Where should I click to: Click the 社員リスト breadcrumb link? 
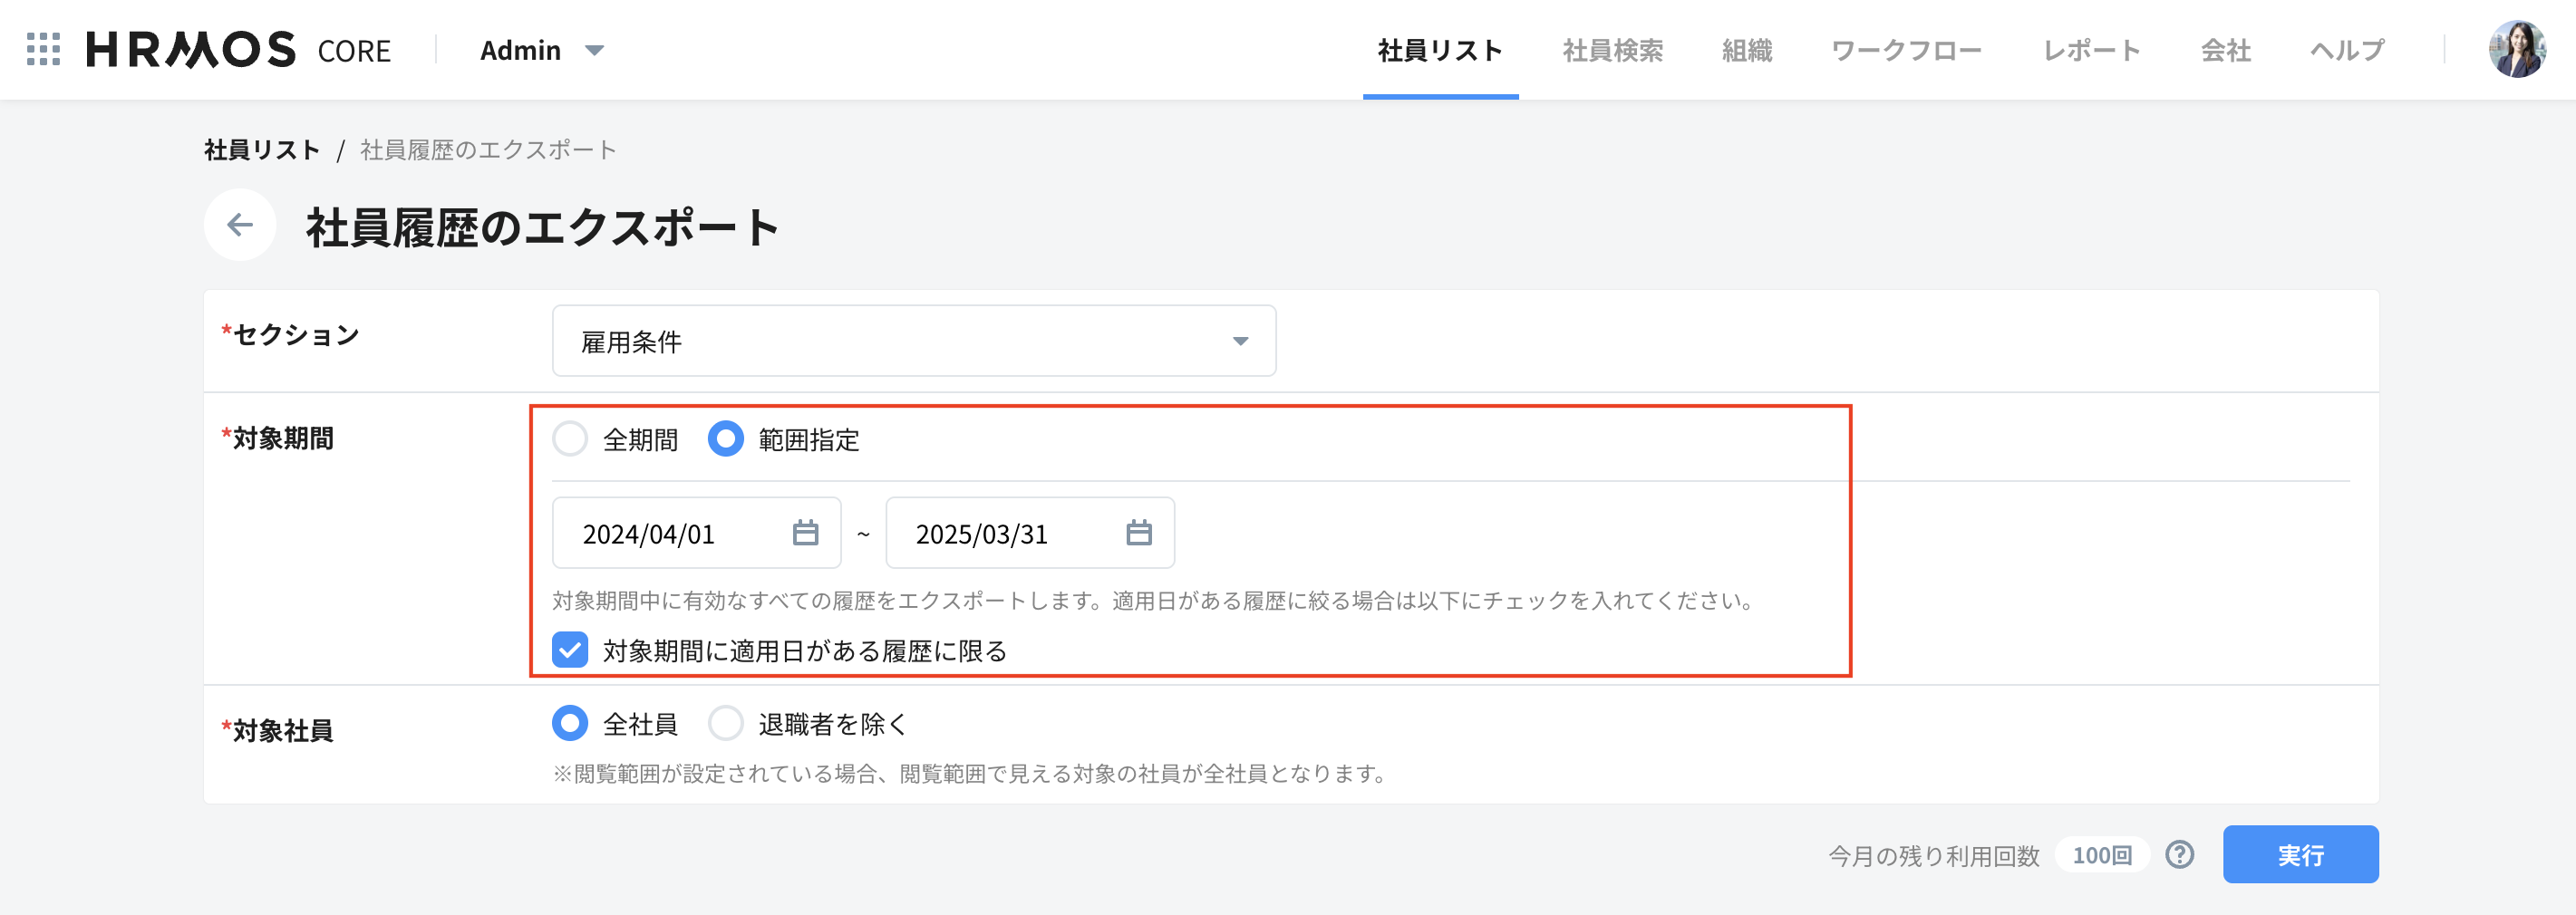coord(262,150)
